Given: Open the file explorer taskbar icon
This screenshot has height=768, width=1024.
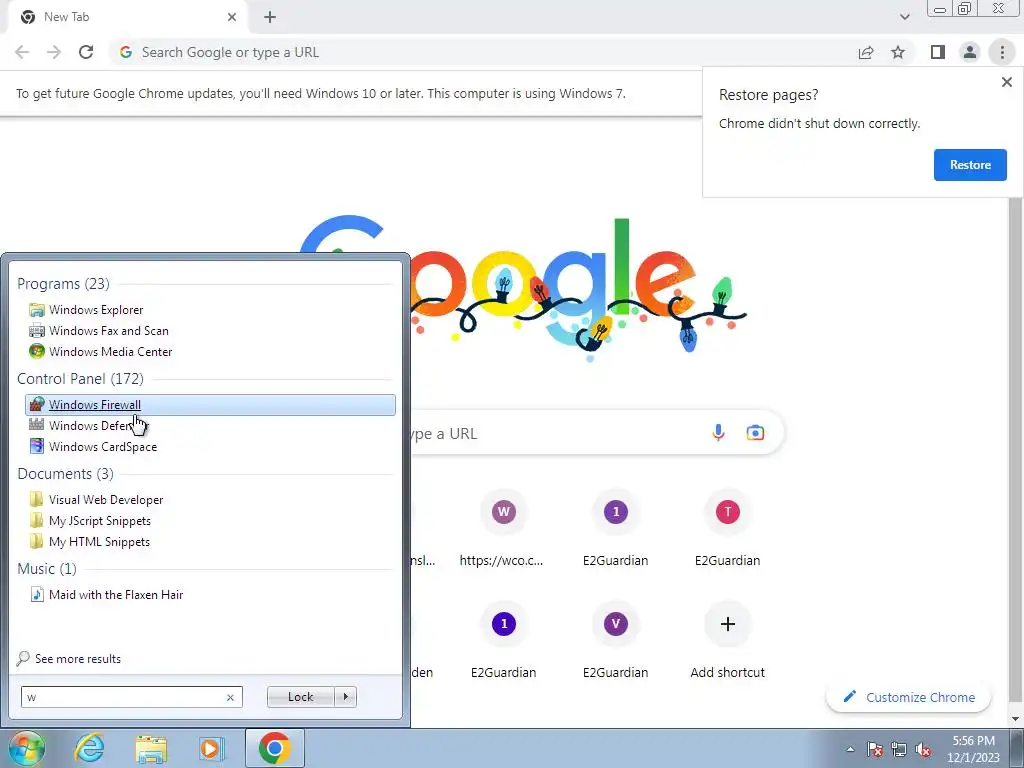Looking at the screenshot, I should click(x=151, y=748).
